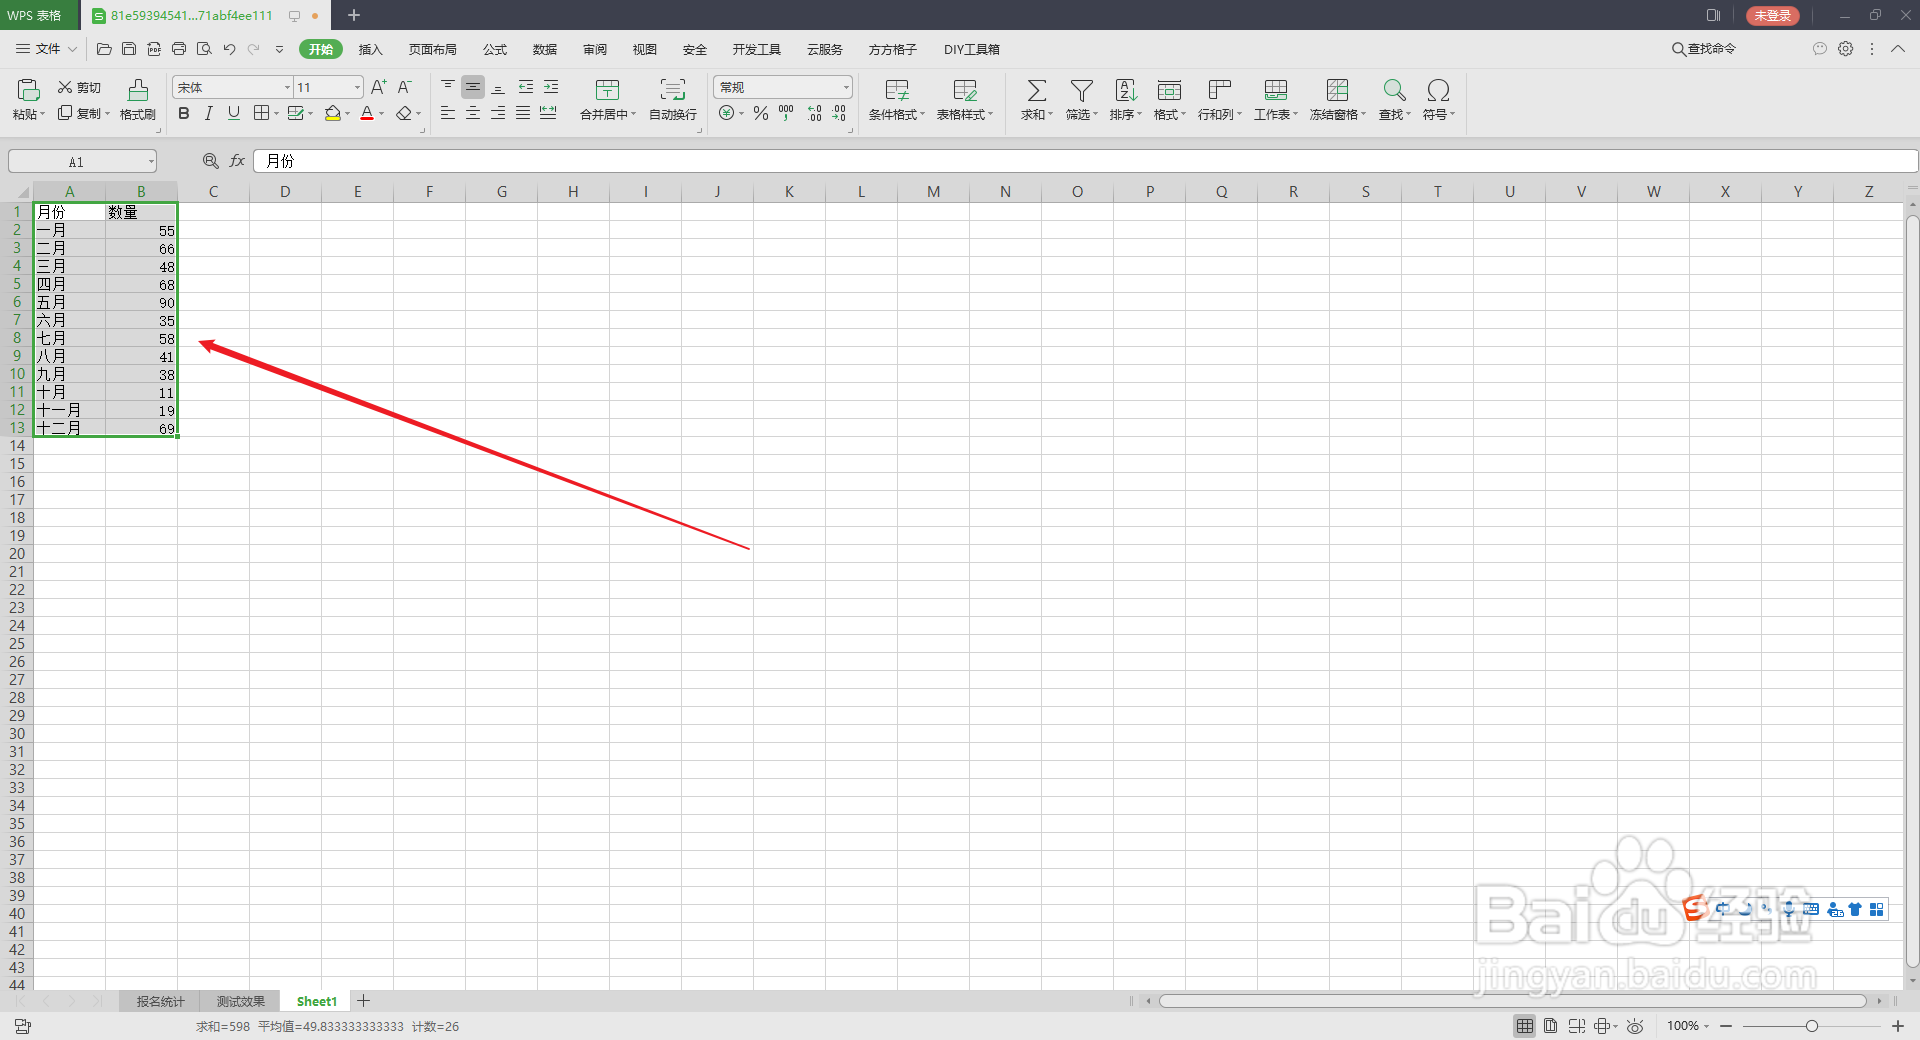
Task: Click the Worksheet (工作表) button
Action: pyautogui.click(x=1276, y=99)
